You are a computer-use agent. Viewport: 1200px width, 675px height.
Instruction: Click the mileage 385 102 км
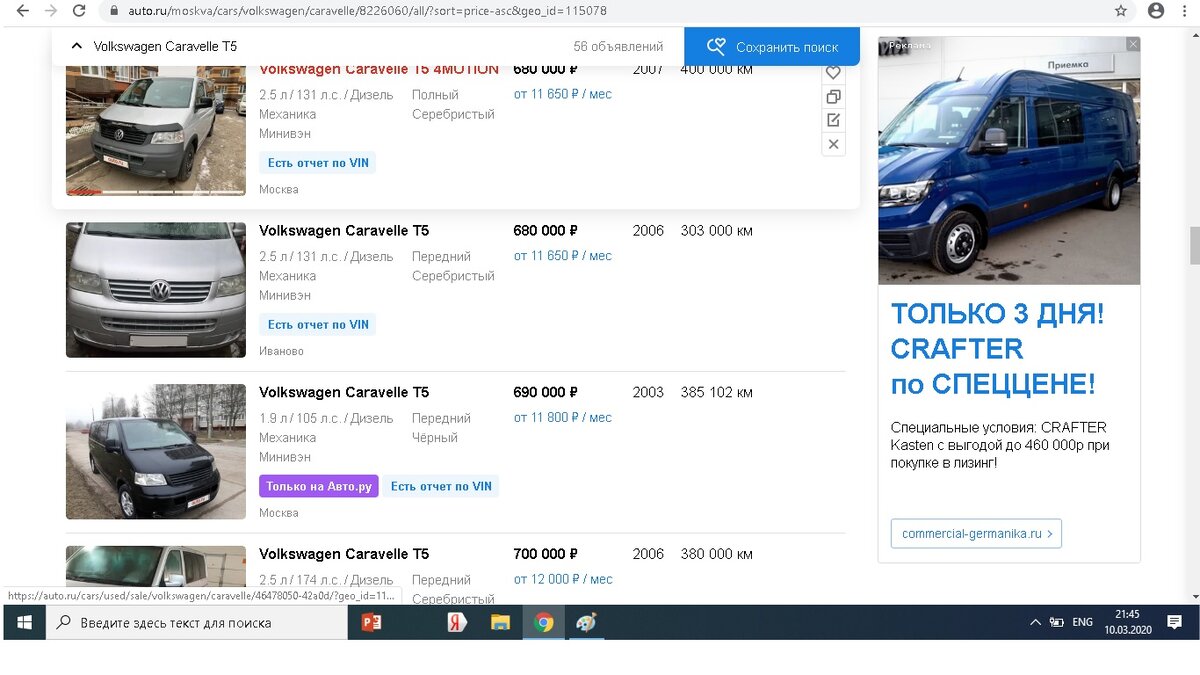point(717,393)
